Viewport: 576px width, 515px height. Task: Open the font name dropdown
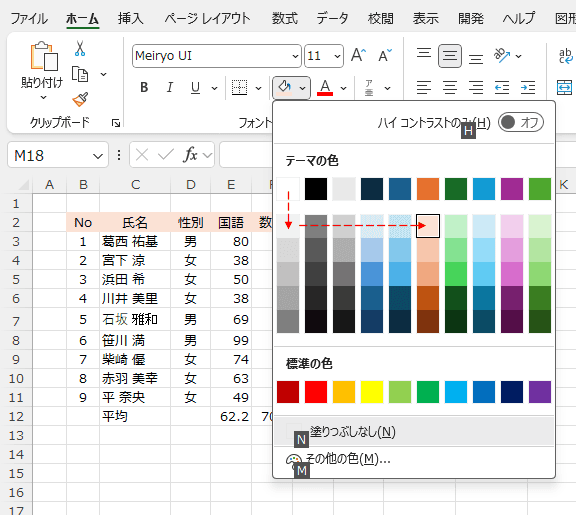pyautogui.click(x=295, y=56)
